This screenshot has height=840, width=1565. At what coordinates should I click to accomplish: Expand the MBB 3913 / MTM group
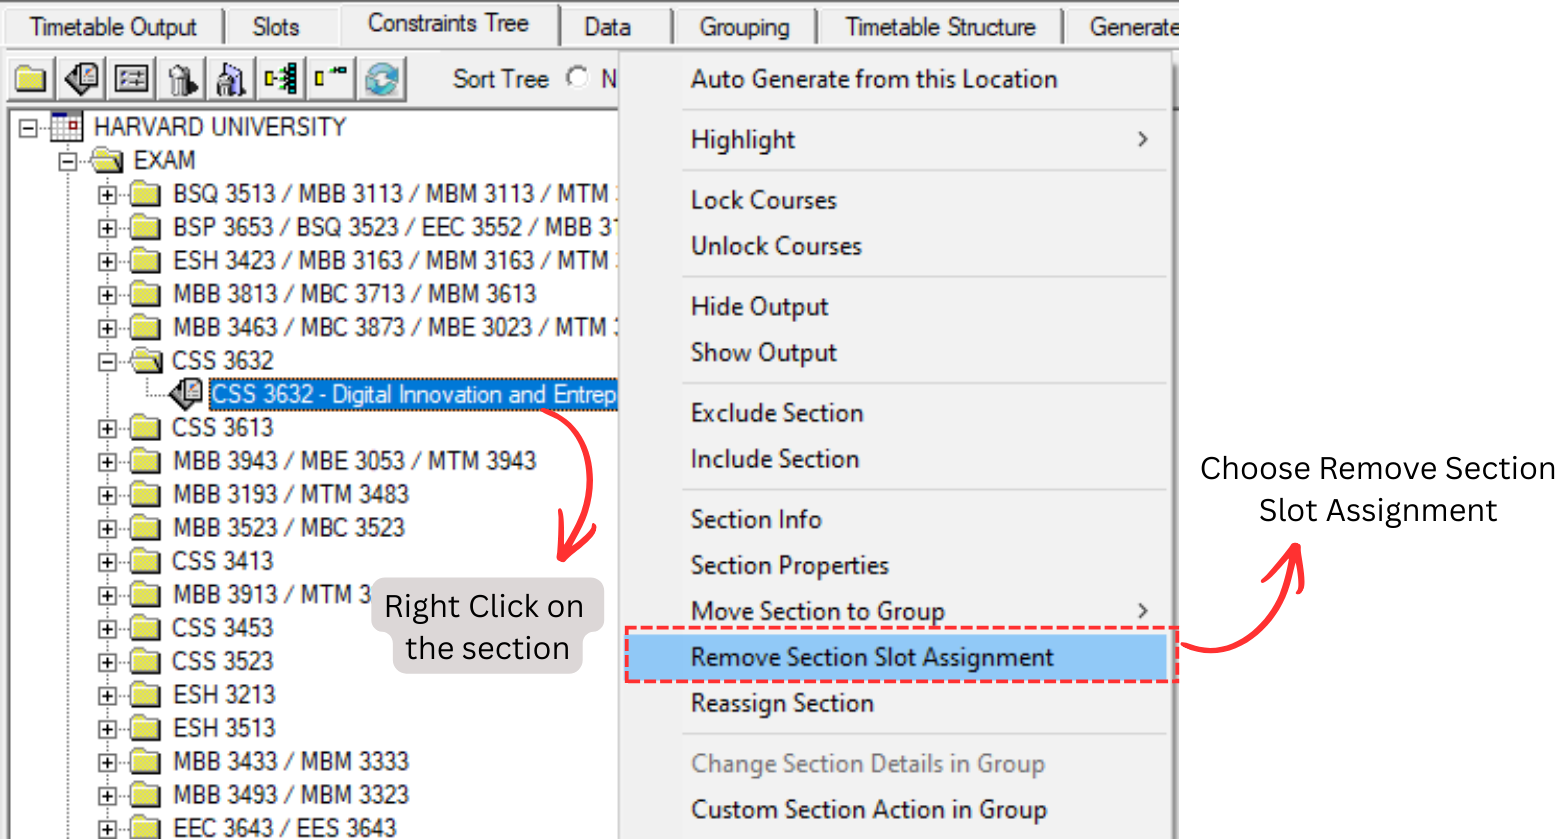pos(107,595)
